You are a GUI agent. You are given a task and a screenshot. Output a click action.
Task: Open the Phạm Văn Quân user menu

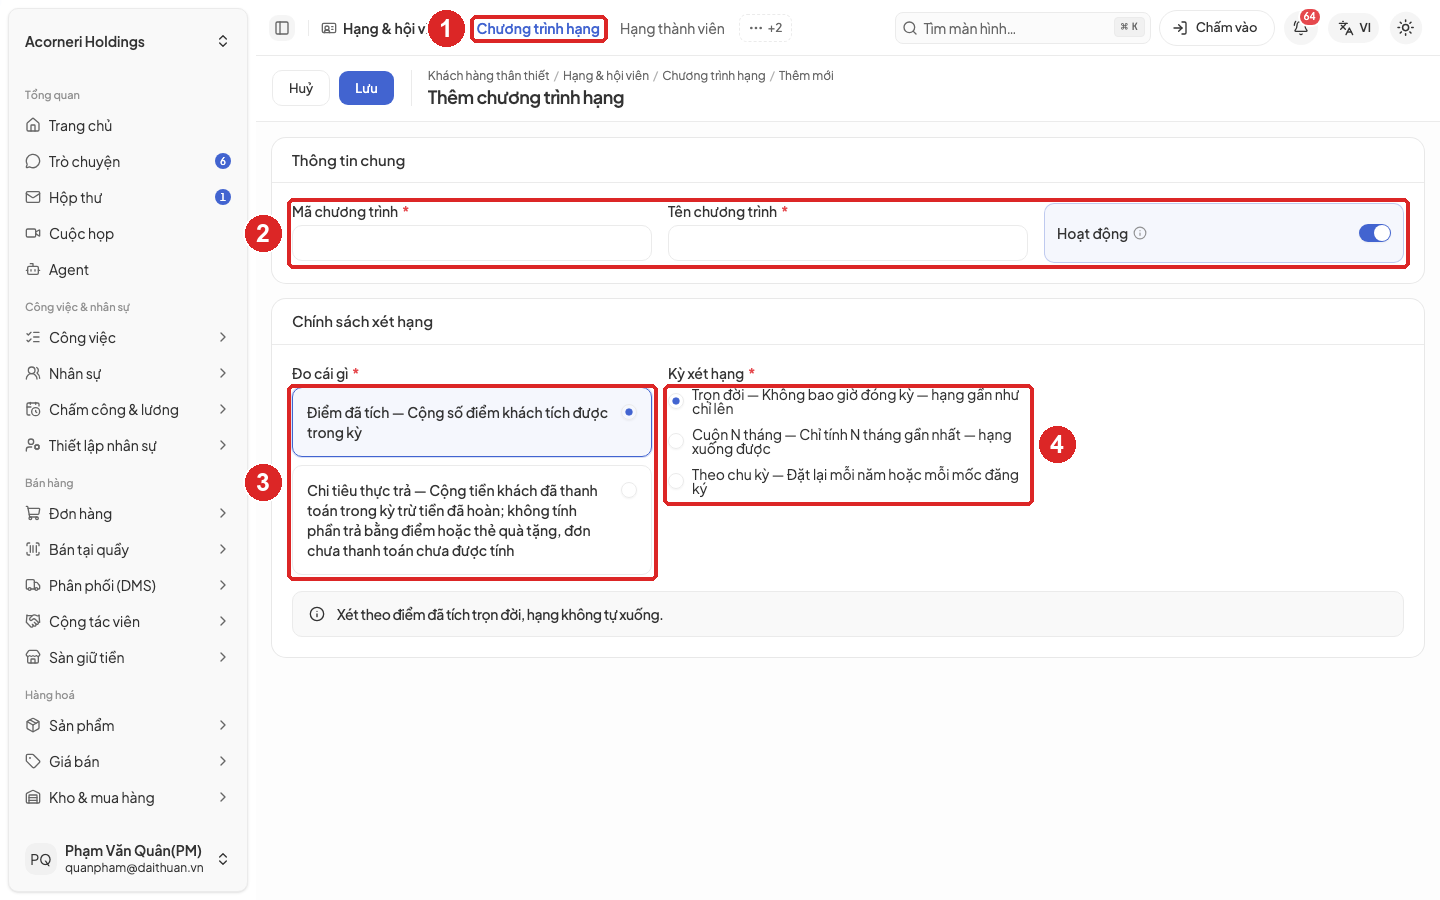tap(128, 859)
